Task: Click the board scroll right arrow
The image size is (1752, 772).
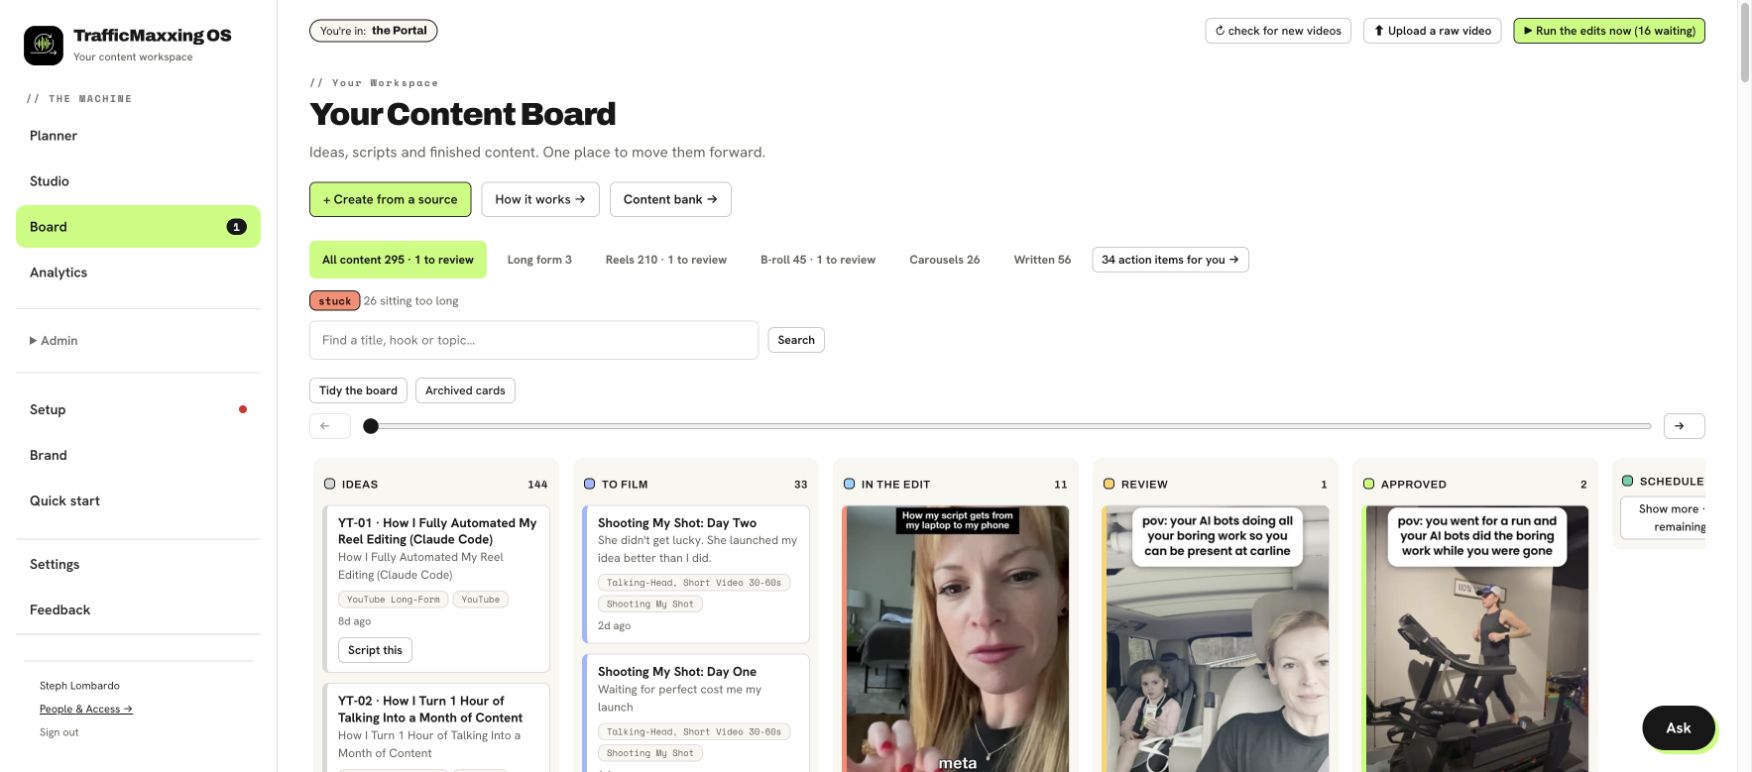Action: (x=1684, y=426)
